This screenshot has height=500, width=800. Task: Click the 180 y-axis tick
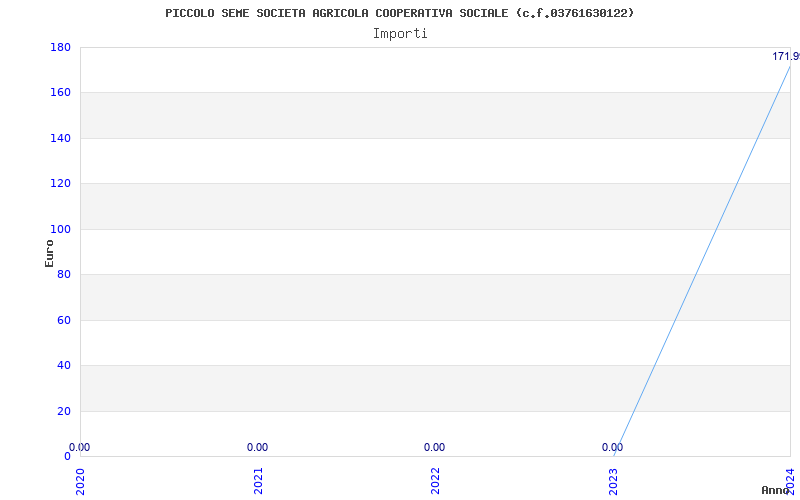click(x=60, y=47)
